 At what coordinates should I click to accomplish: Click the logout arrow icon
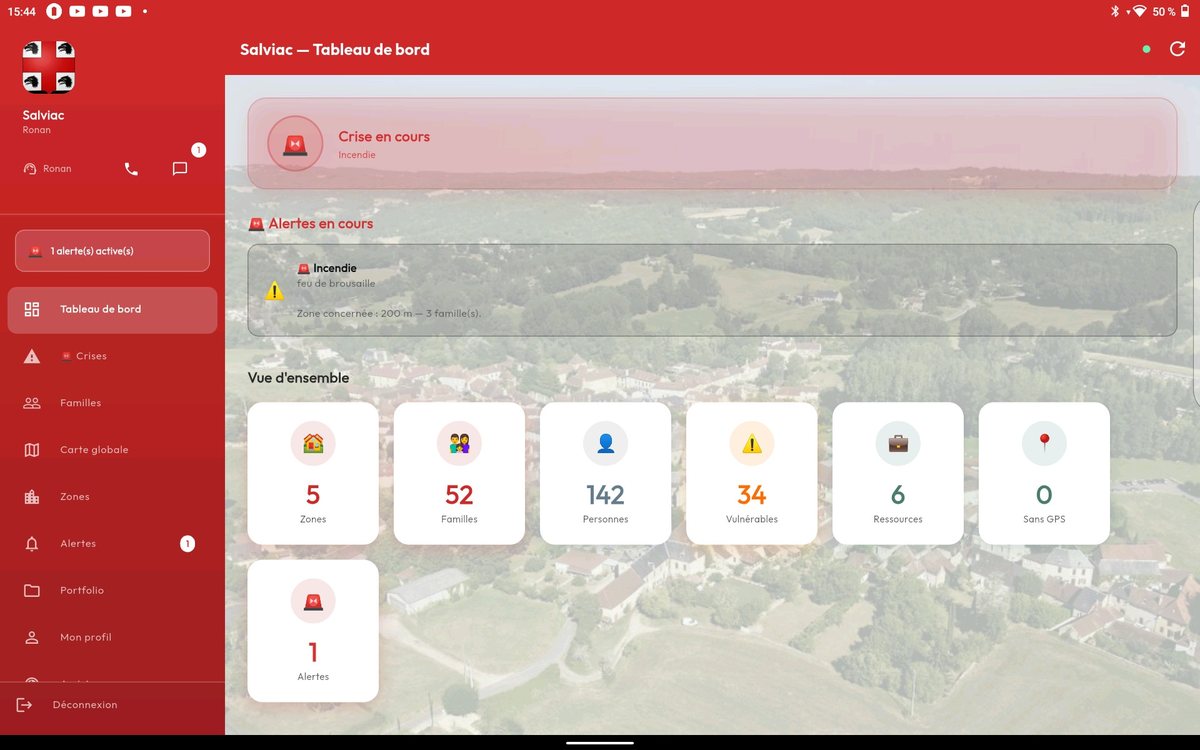(25, 705)
